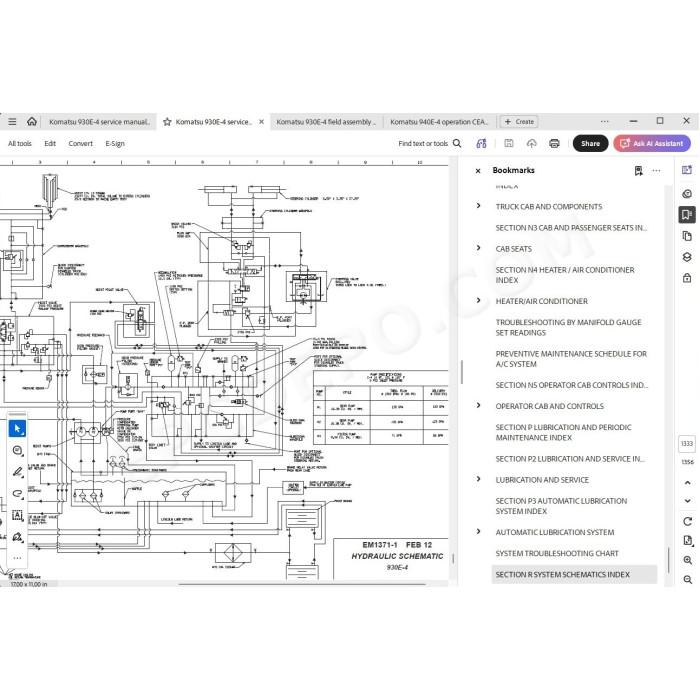Click the link sharing icon beside search
This screenshot has width=700, height=700.
(x=481, y=143)
